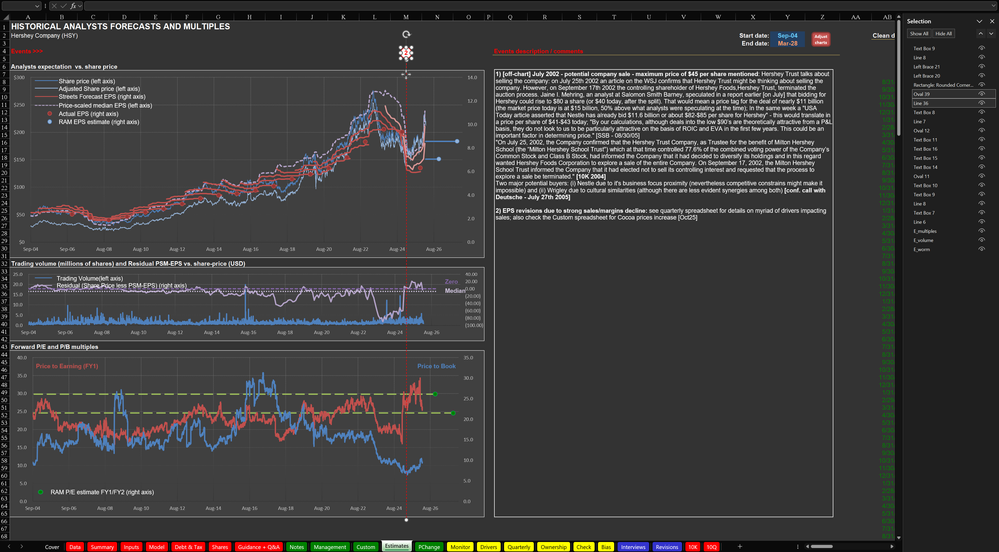Image resolution: width=999 pixels, height=552 pixels.
Task: Click the red Adjust charts button
Action: click(x=821, y=40)
